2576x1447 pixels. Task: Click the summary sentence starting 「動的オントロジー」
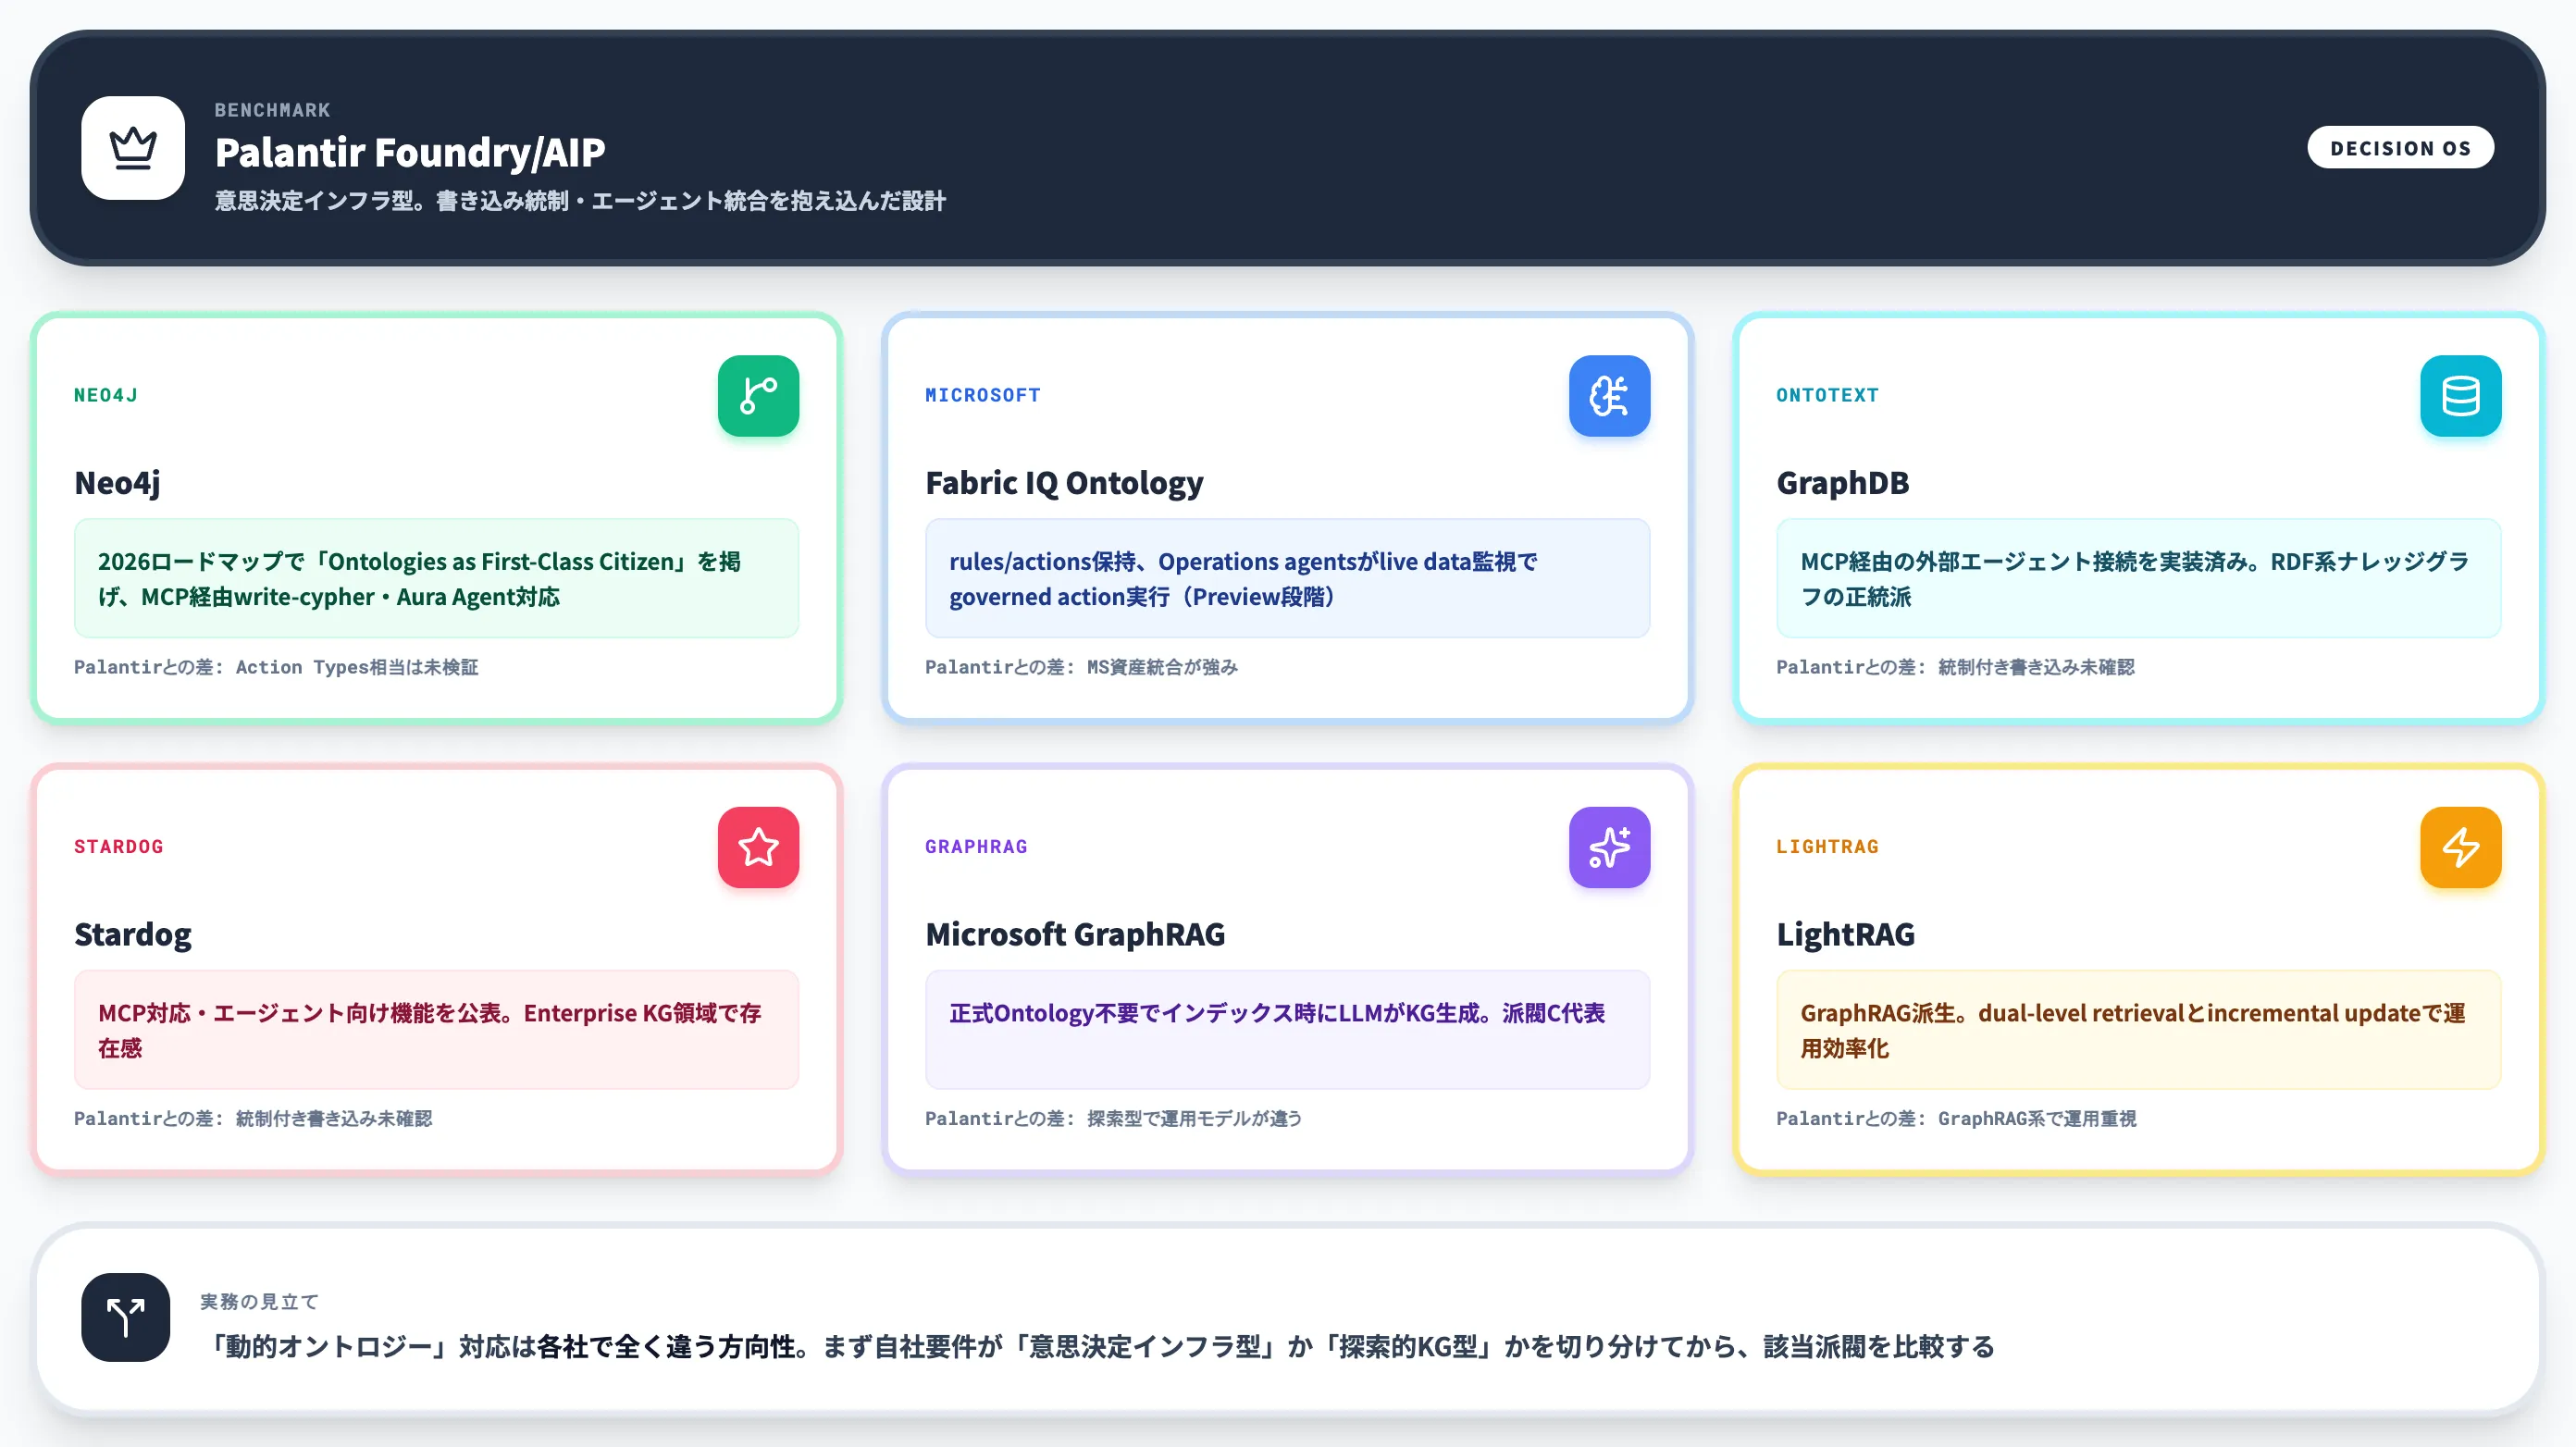[1097, 1346]
